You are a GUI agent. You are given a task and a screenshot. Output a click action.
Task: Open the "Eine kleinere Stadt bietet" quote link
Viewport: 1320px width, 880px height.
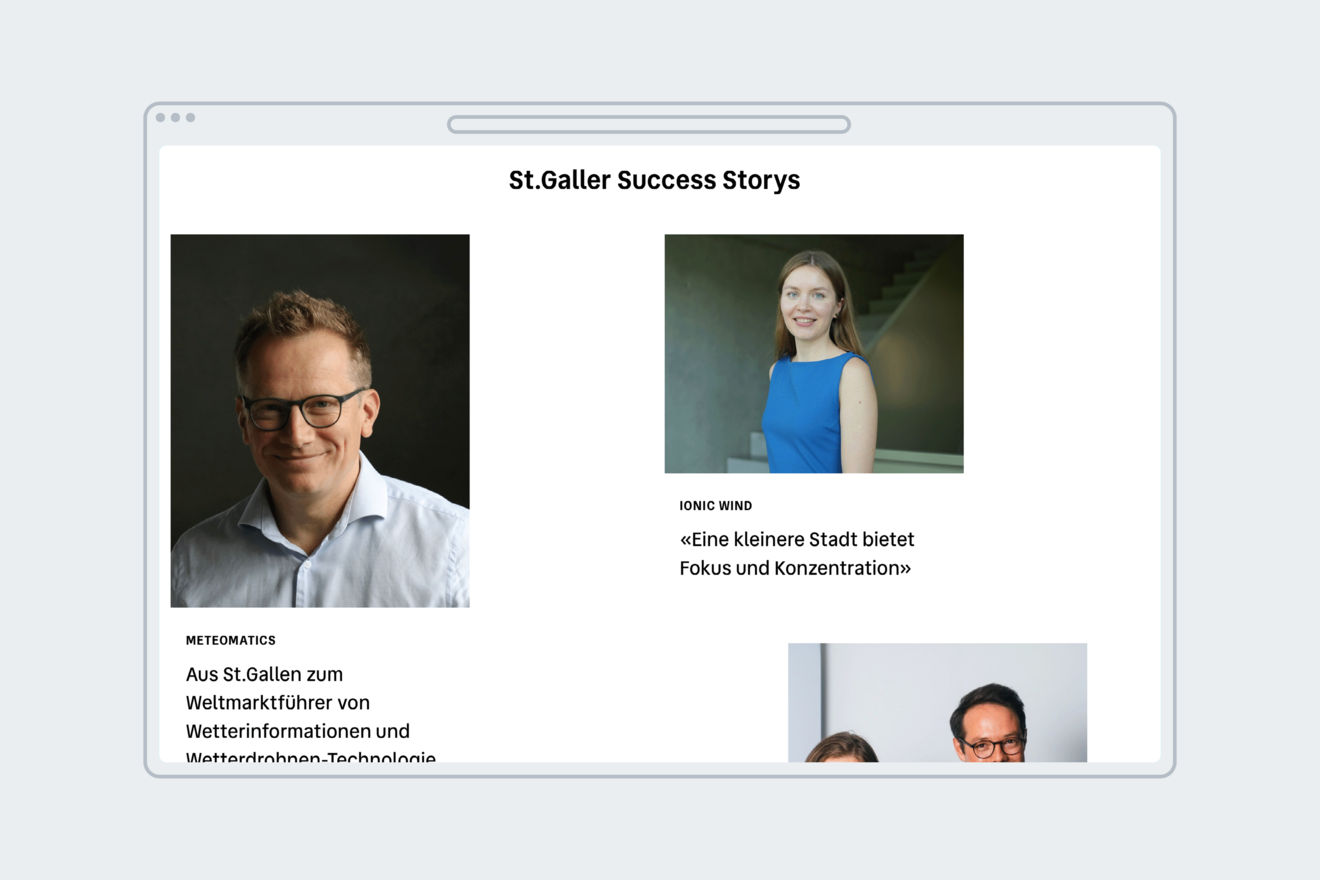(797, 540)
